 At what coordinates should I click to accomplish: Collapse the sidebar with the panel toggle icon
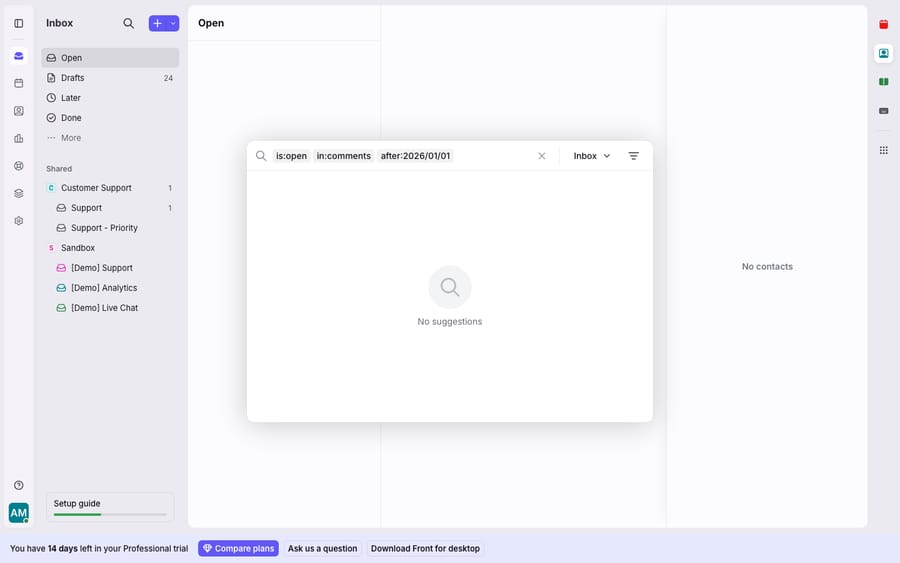(18, 24)
